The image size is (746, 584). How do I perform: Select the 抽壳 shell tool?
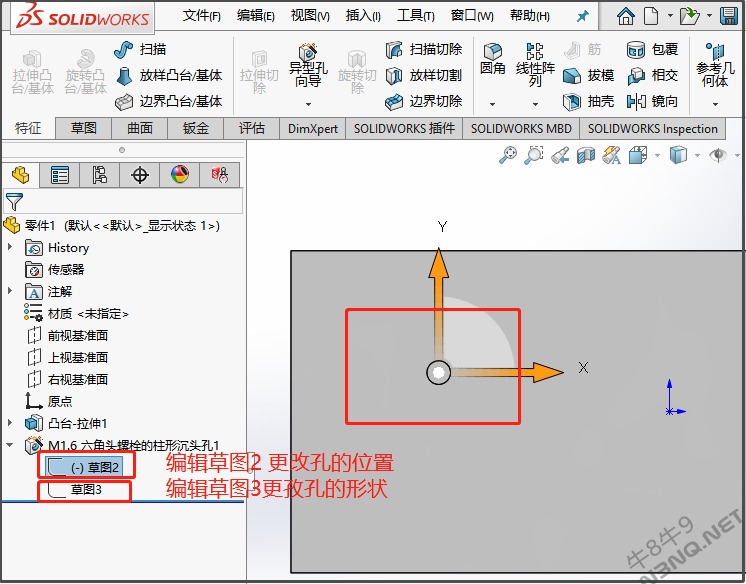589,101
